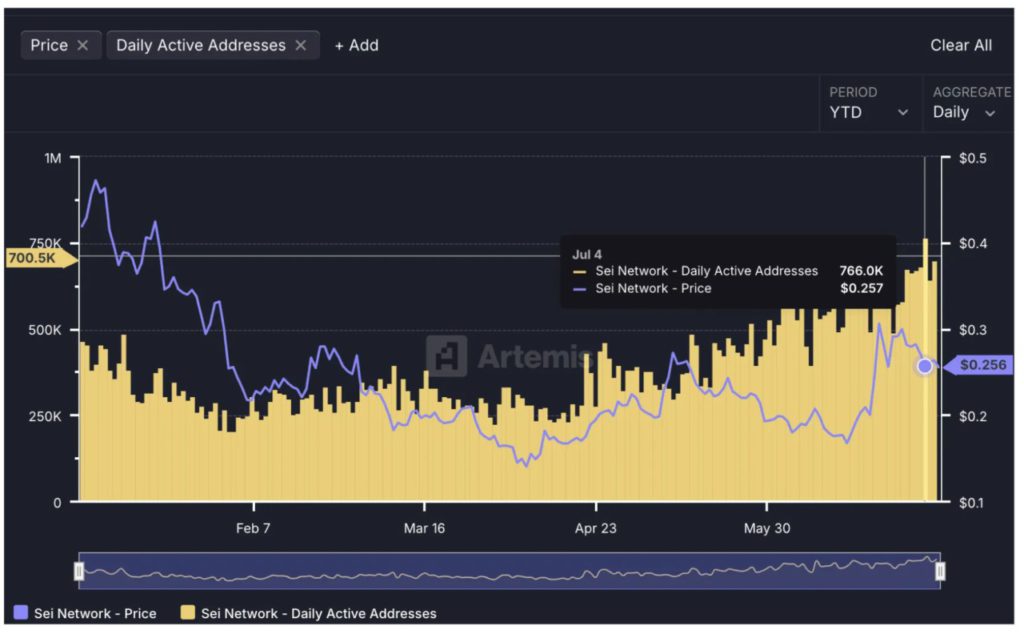Click the 250K left axis label
The image size is (1024, 634).
[x=45, y=416]
